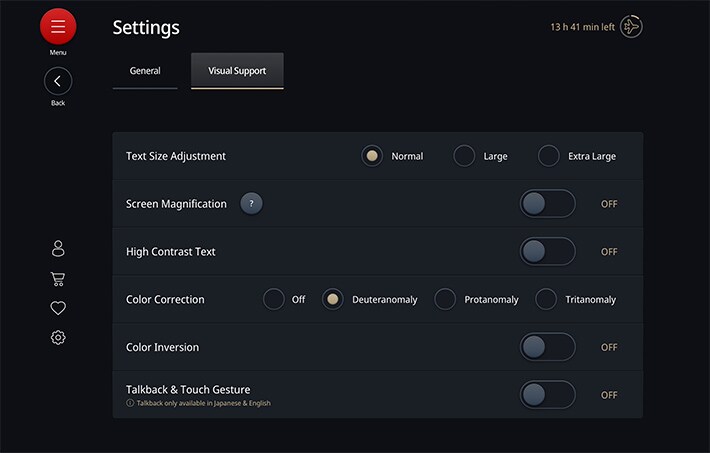Select Large text size

point(464,156)
